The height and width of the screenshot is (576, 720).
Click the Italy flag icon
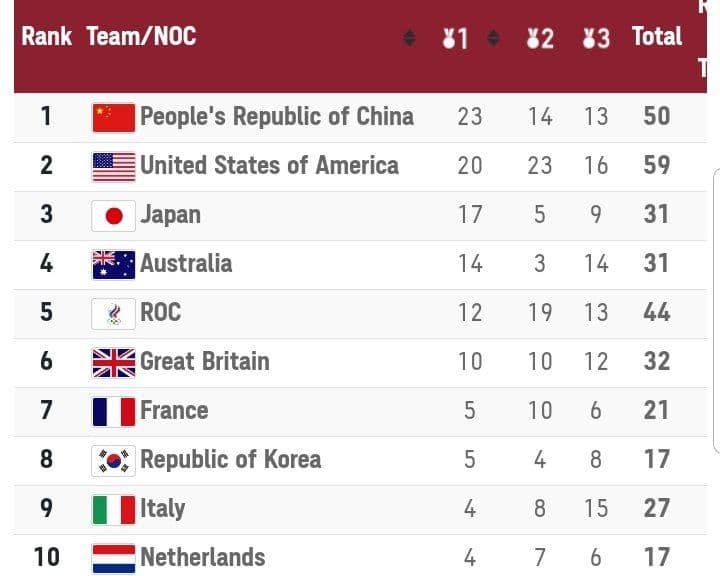[113, 510]
